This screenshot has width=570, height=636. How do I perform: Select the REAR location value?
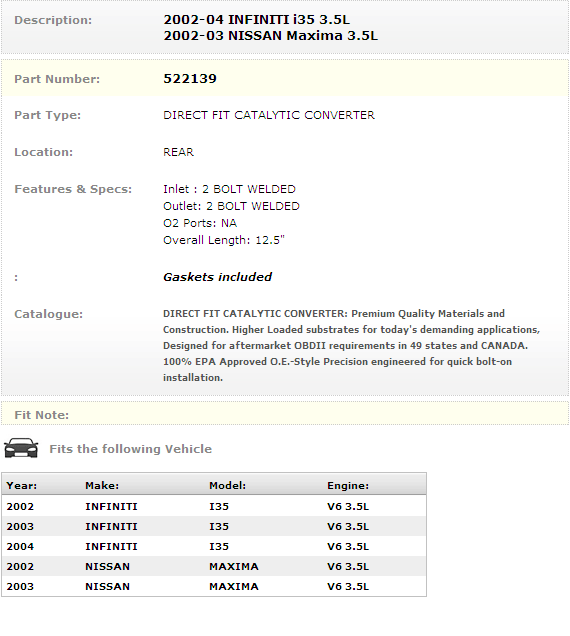point(179,152)
